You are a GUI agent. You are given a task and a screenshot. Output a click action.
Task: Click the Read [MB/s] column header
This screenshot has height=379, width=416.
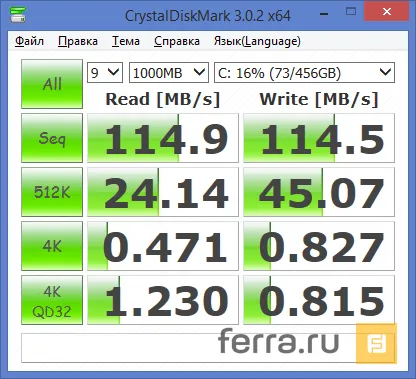click(x=163, y=99)
